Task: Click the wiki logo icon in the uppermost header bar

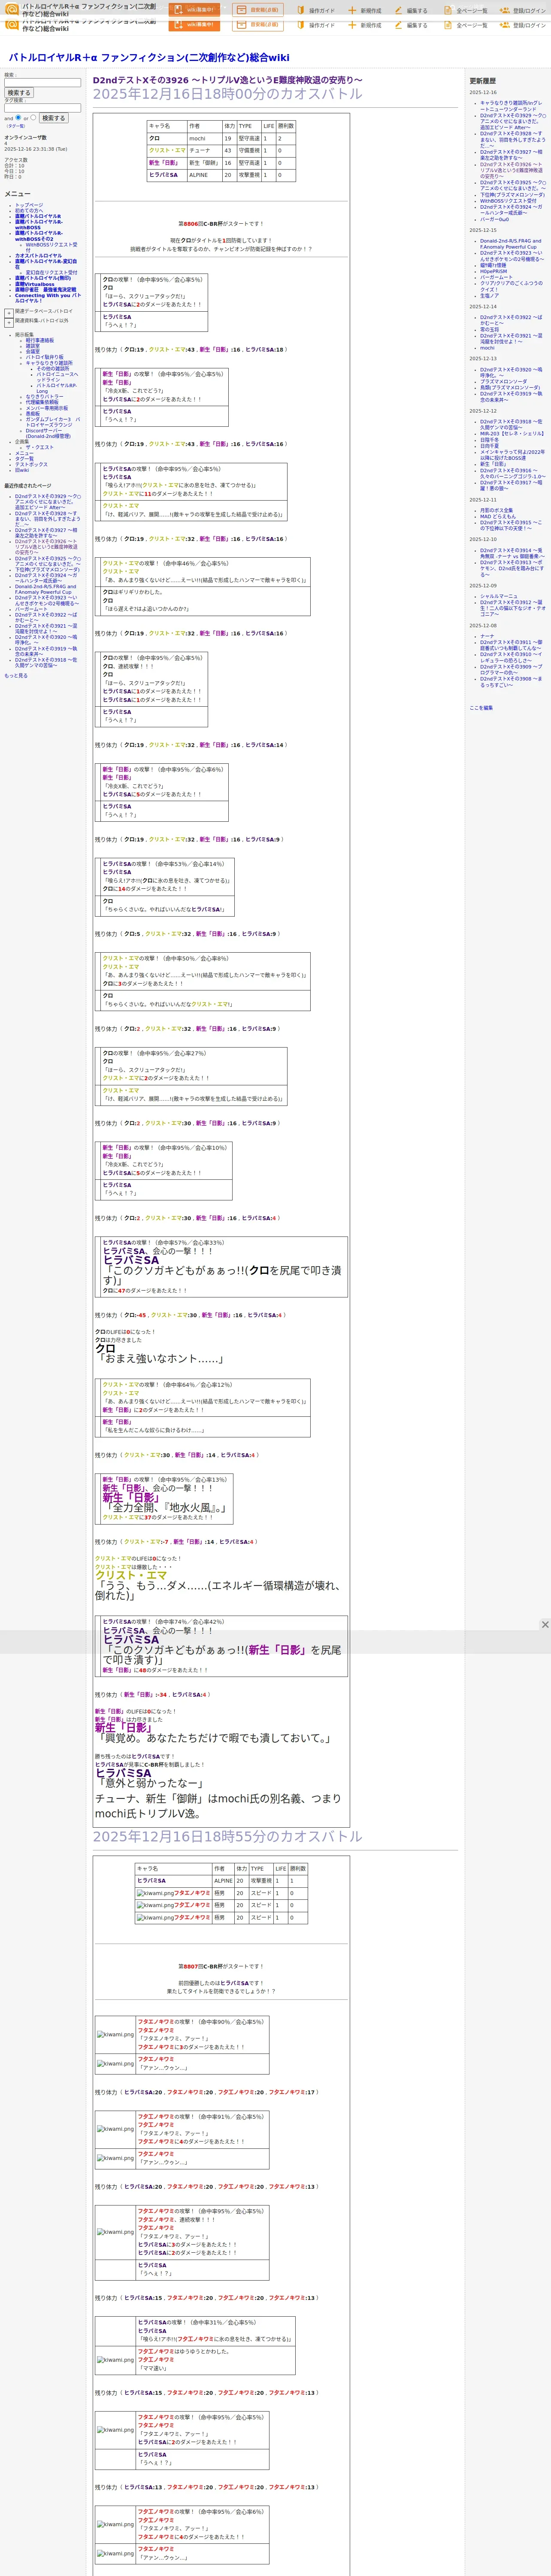Action: coord(12,9)
